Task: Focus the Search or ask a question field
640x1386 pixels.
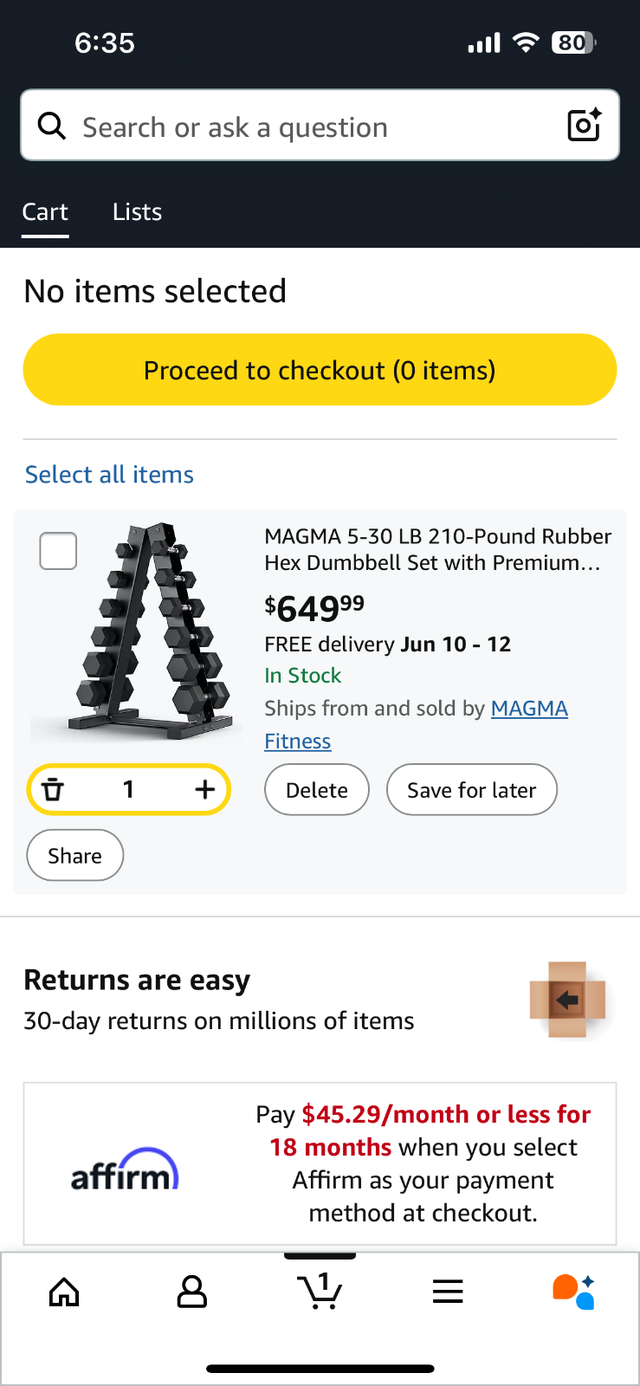Action: (300, 127)
